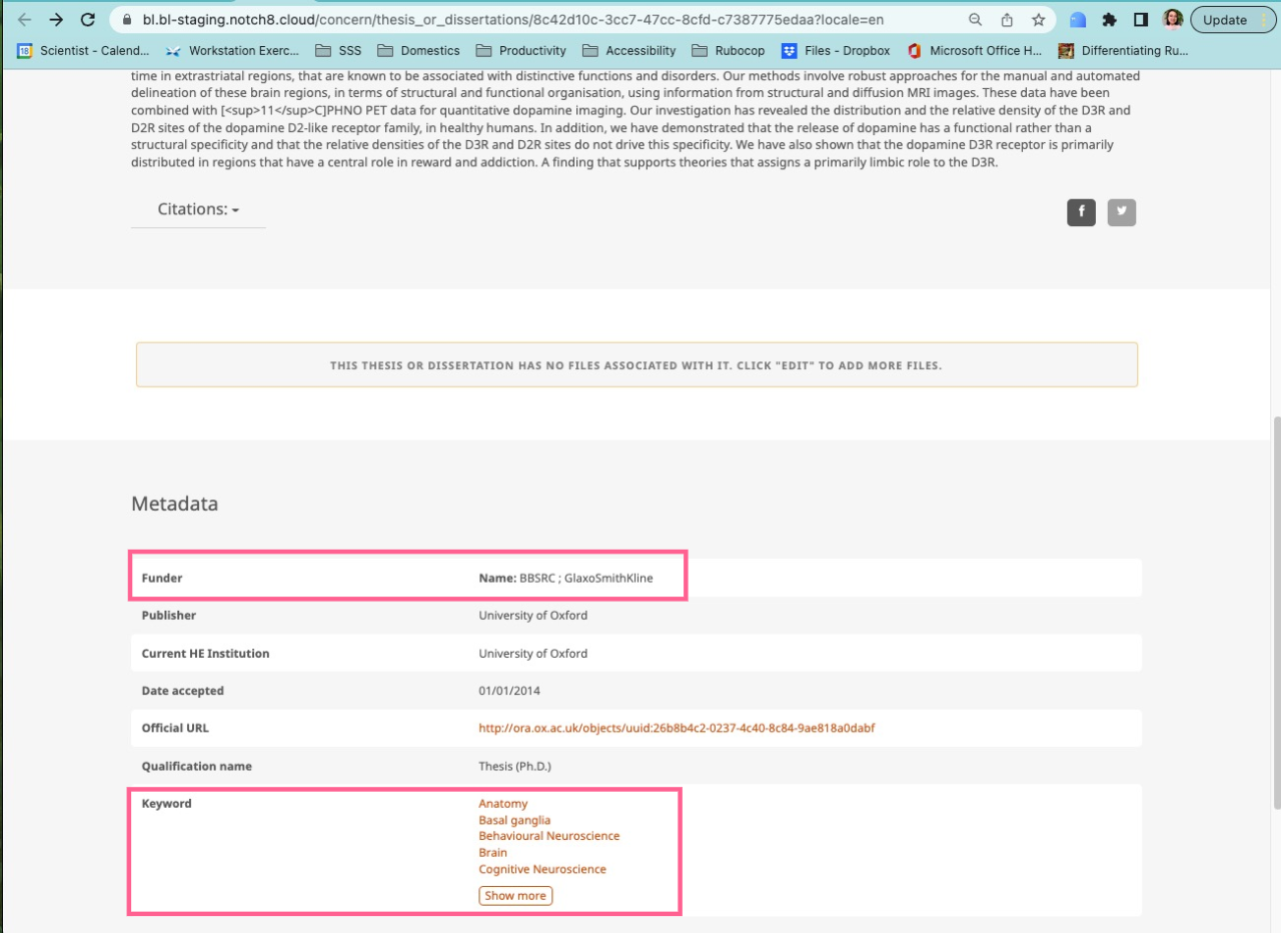
Task: Open the Productivity bookmarks folder
Action: [x=526, y=50]
